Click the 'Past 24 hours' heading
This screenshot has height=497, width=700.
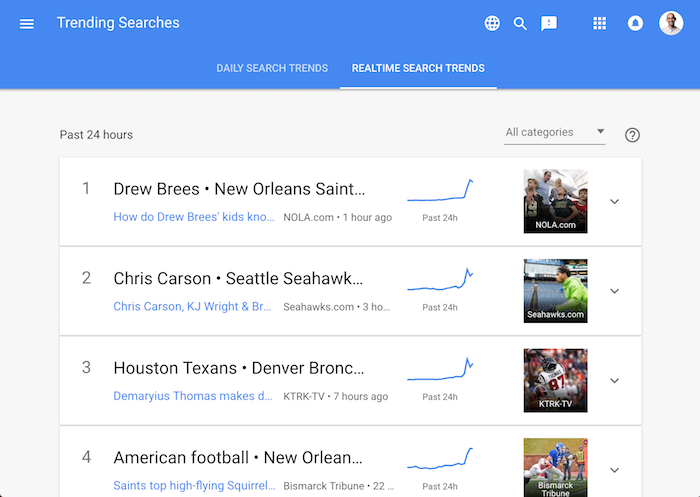pyautogui.click(x=96, y=135)
